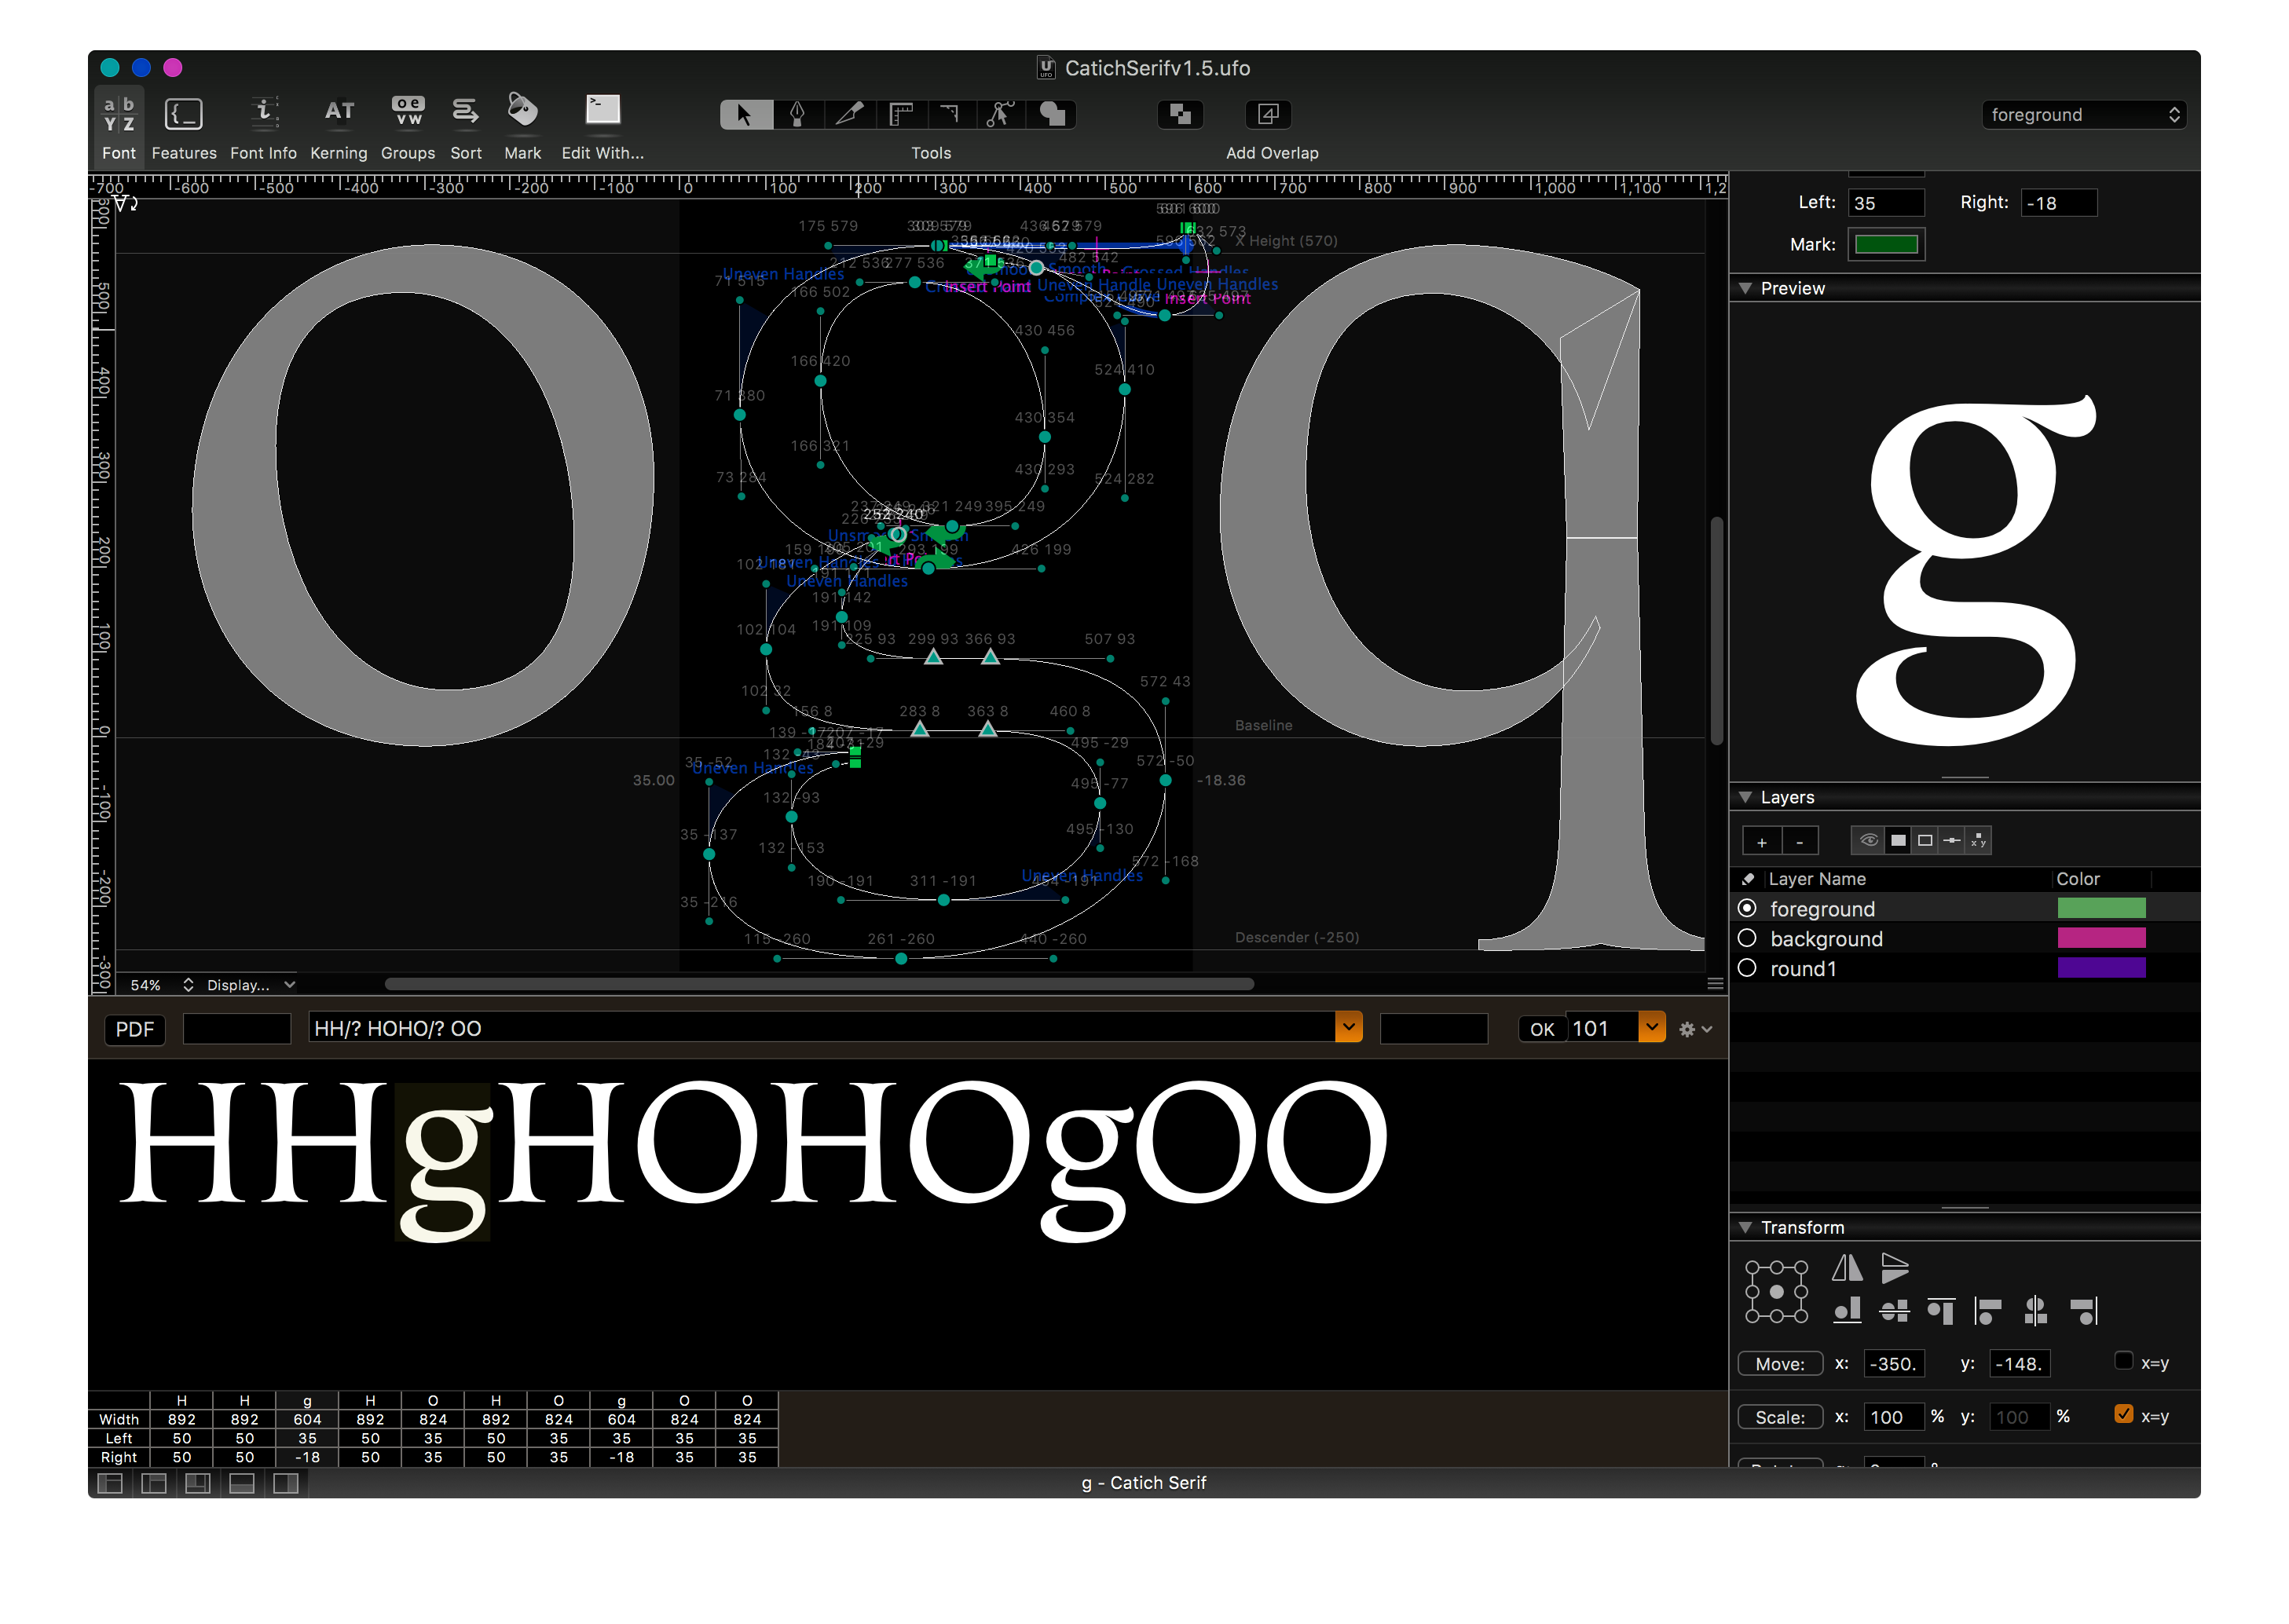Align selection to bottom
The height and width of the screenshot is (1624, 2289).
coord(1847,1311)
